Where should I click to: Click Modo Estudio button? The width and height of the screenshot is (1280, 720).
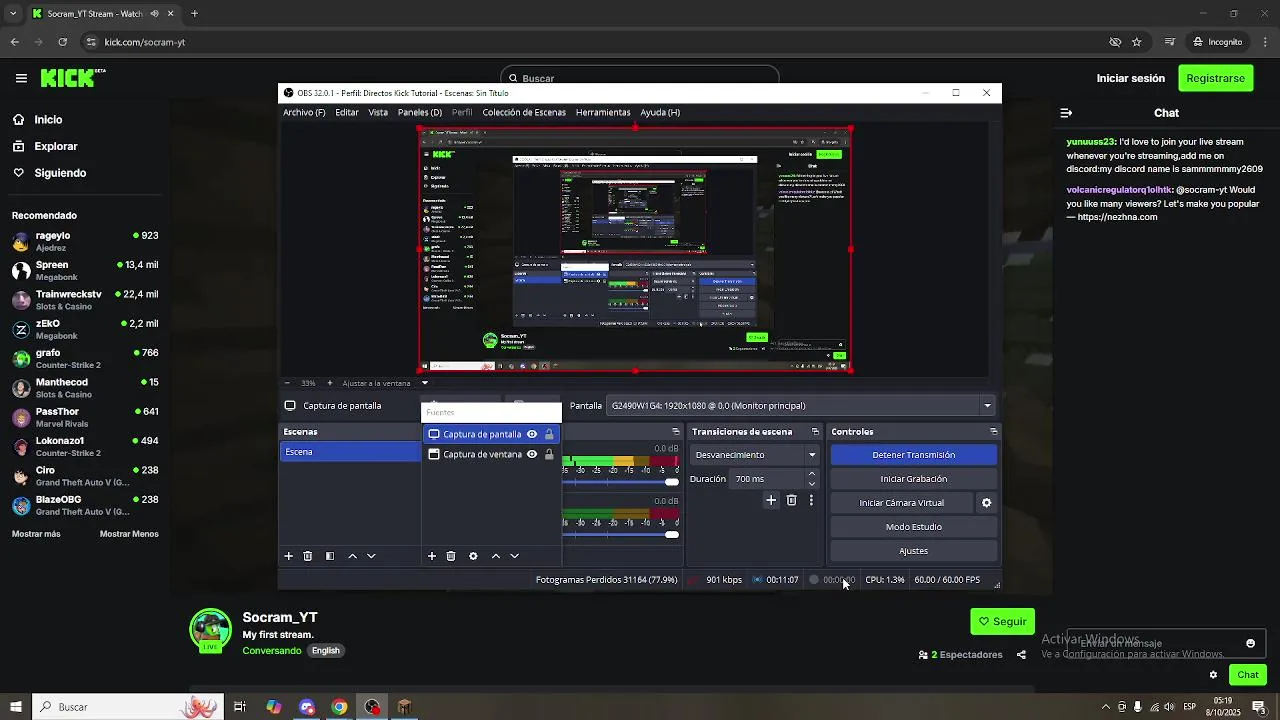pos(914,527)
